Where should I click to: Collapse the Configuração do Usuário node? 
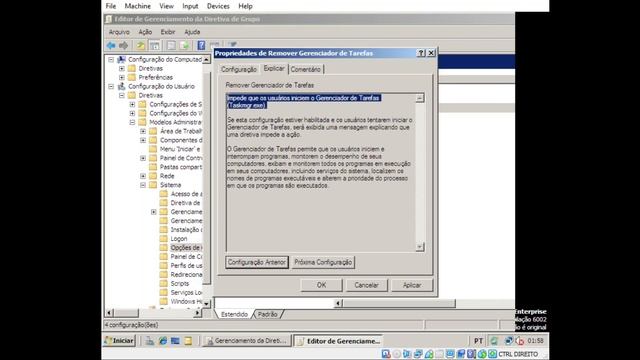coord(111,87)
